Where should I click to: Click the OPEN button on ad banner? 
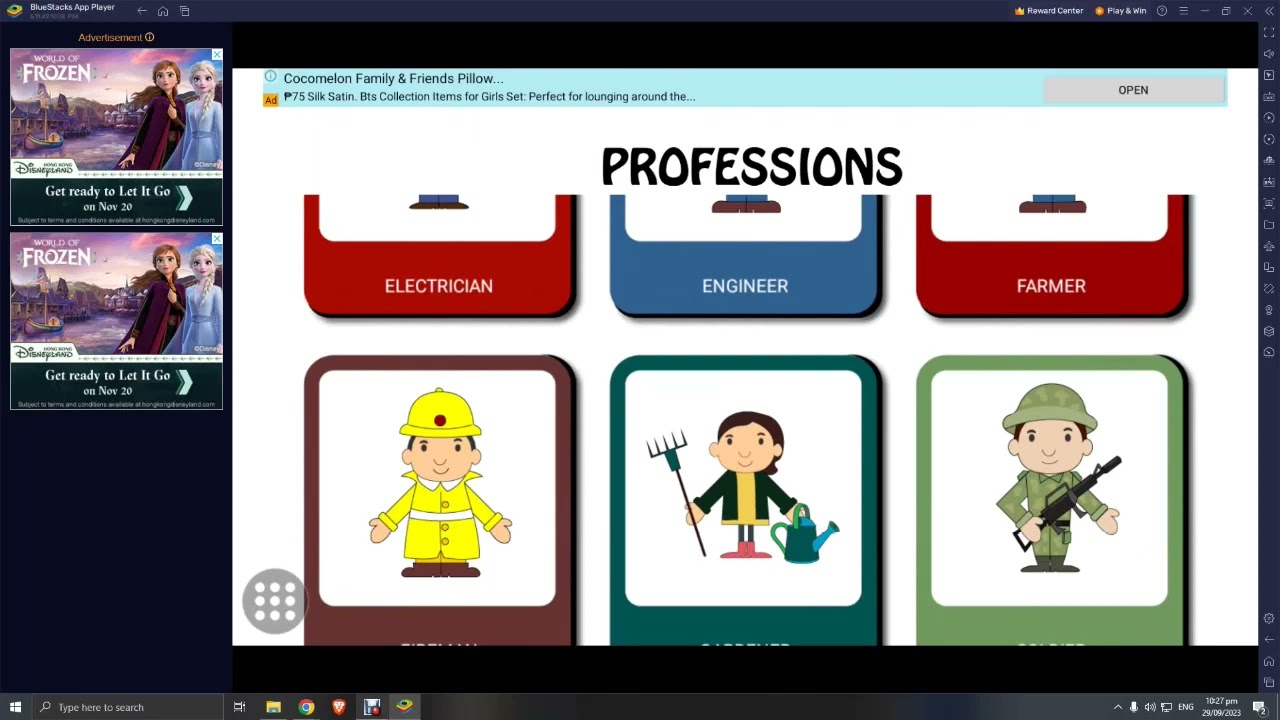click(x=1133, y=90)
